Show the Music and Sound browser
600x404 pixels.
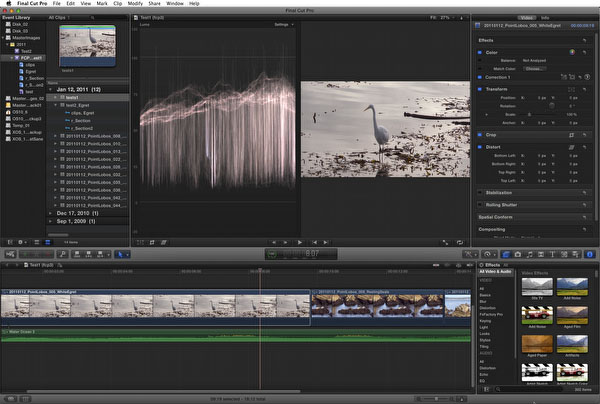click(529, 254)
